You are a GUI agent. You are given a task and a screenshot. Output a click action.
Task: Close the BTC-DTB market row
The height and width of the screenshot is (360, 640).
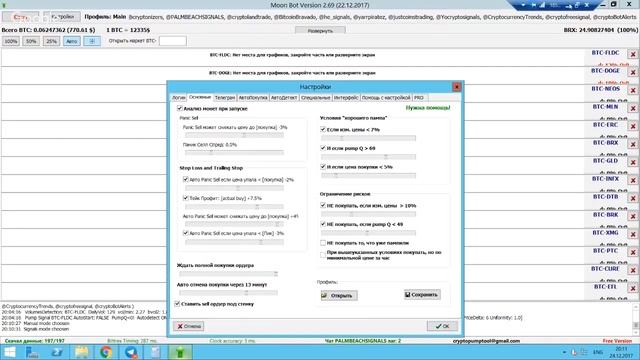[x=633, y=198]
